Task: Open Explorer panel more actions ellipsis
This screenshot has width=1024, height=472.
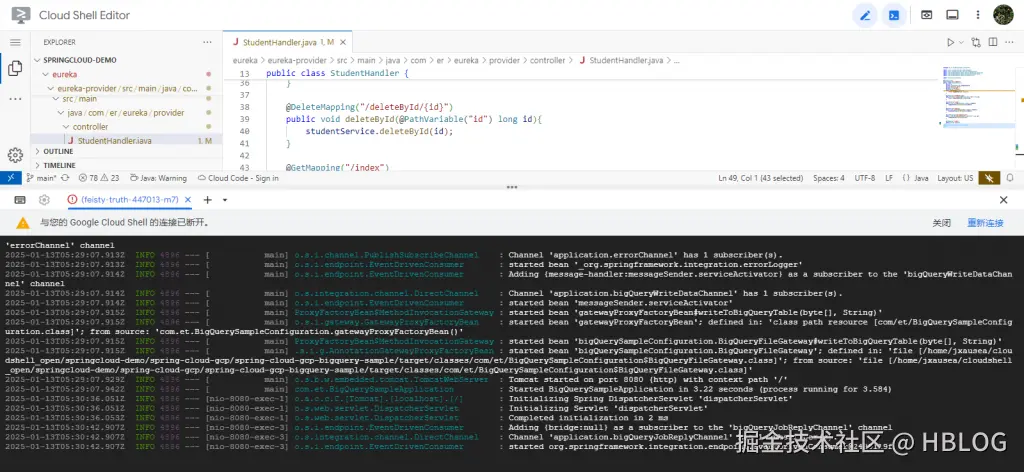Action: point(207,42)
